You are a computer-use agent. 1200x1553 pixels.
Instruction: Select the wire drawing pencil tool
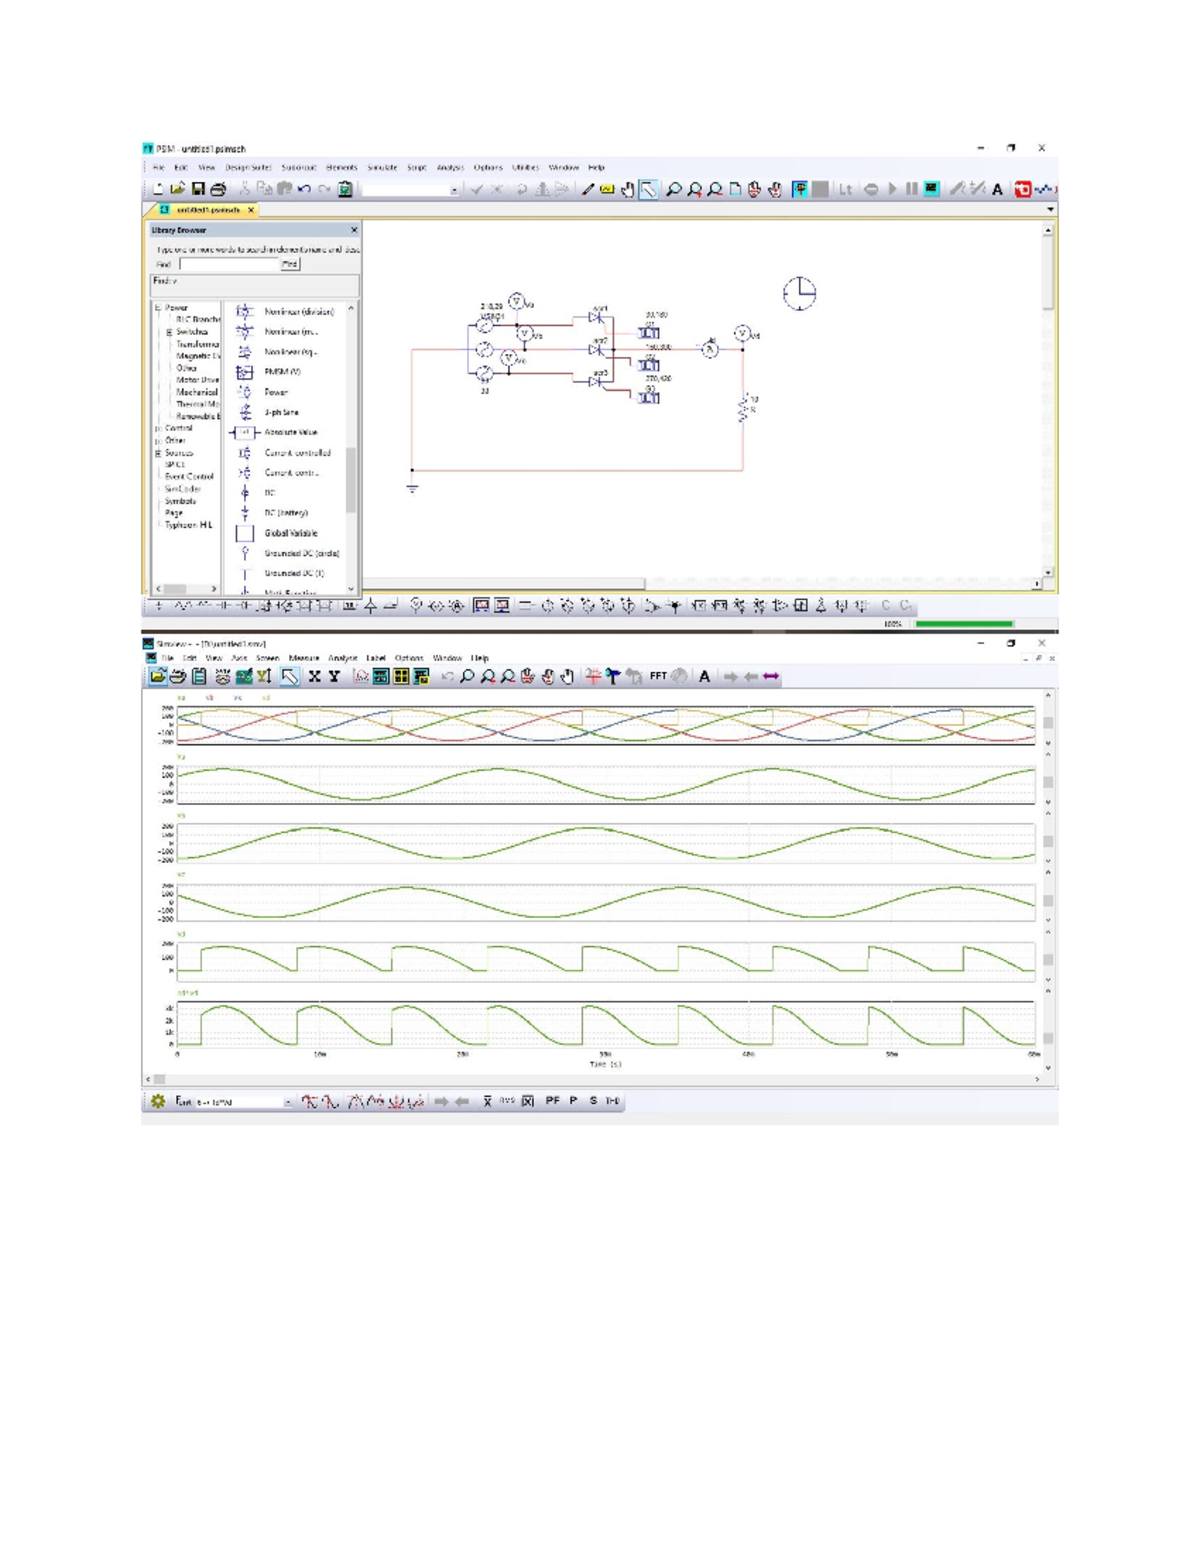pos(588,189)
